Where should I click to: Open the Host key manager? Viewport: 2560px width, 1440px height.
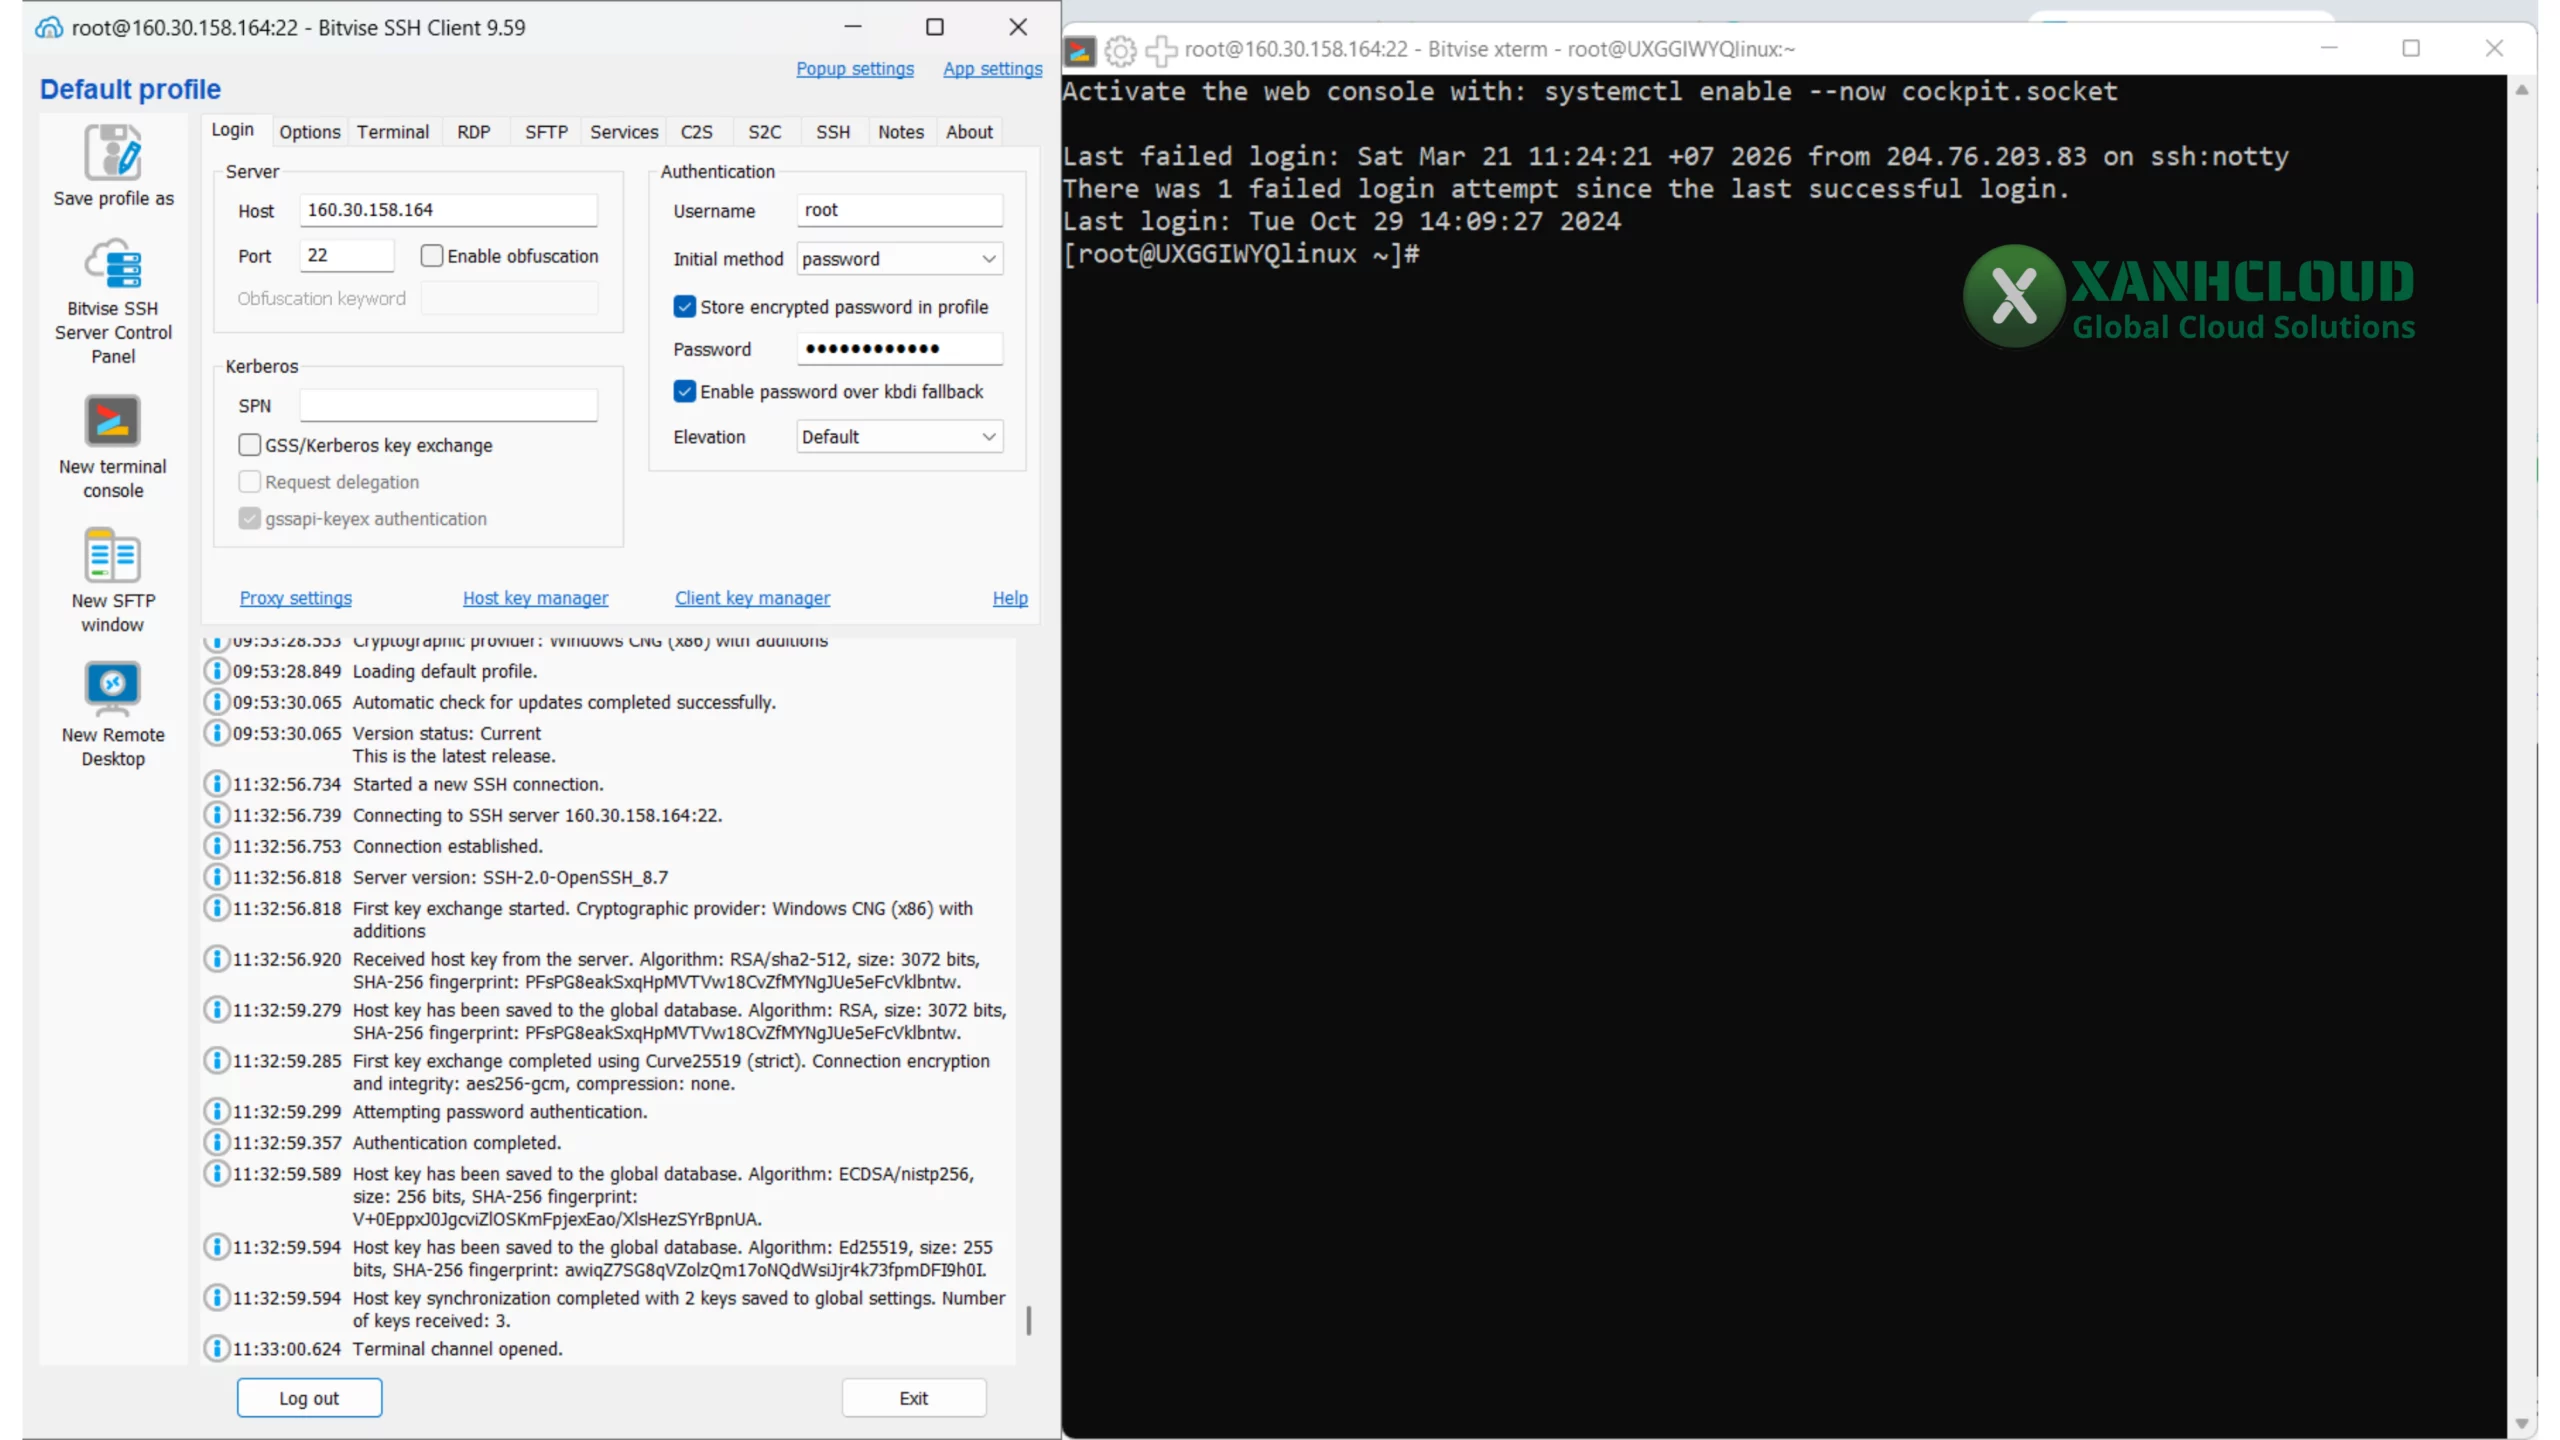536,598
